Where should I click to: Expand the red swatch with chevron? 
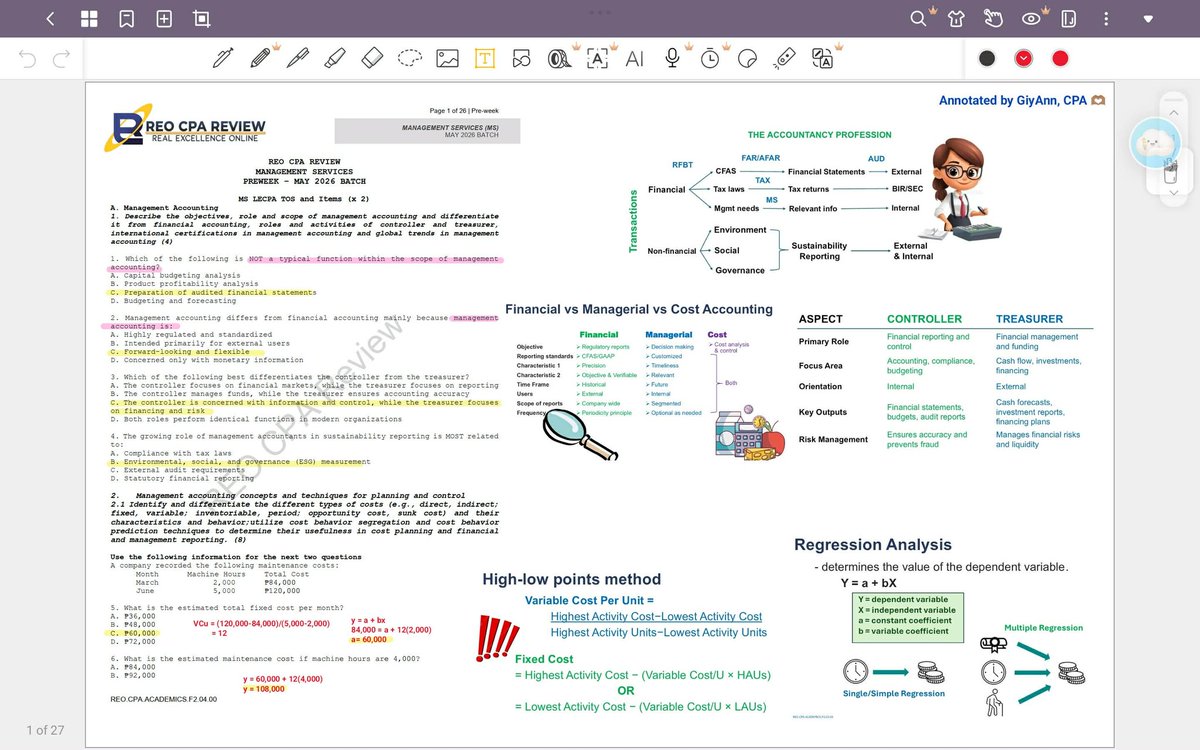click(1023, 58)
